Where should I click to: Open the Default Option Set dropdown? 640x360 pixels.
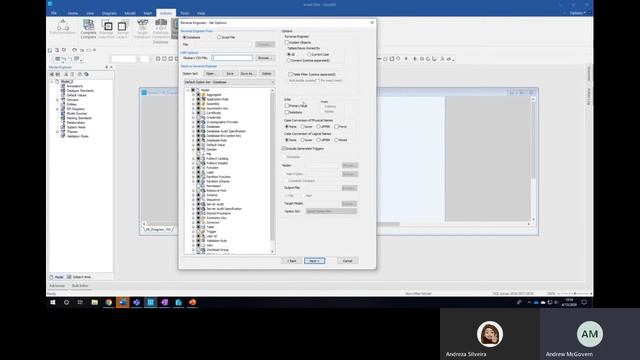(229, 82)
